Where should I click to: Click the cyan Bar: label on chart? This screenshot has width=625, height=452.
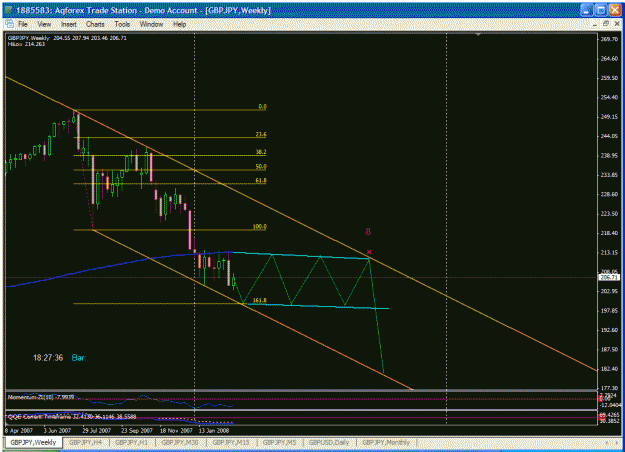coord(79,358)
